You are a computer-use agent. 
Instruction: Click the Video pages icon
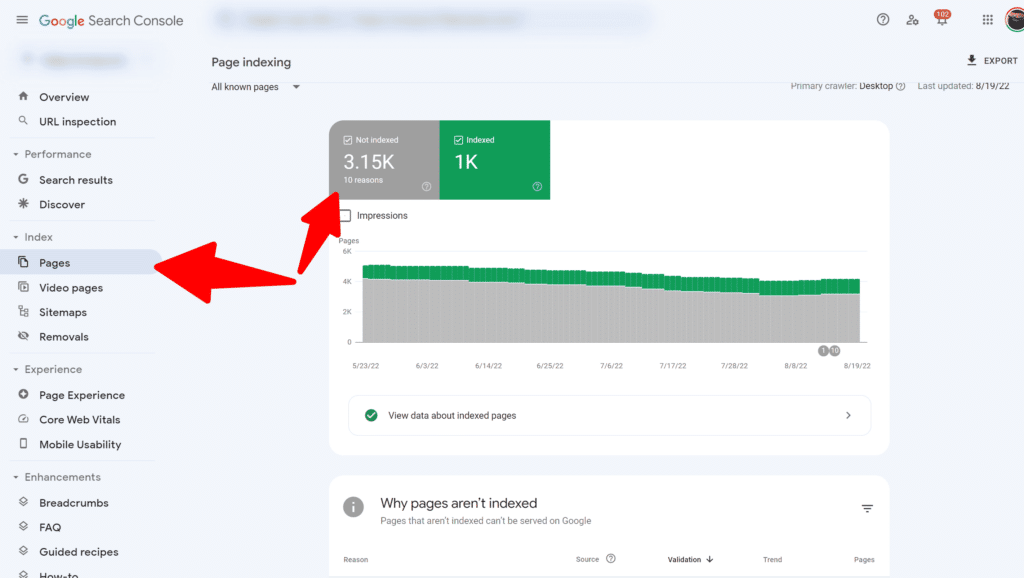(24, 287)
